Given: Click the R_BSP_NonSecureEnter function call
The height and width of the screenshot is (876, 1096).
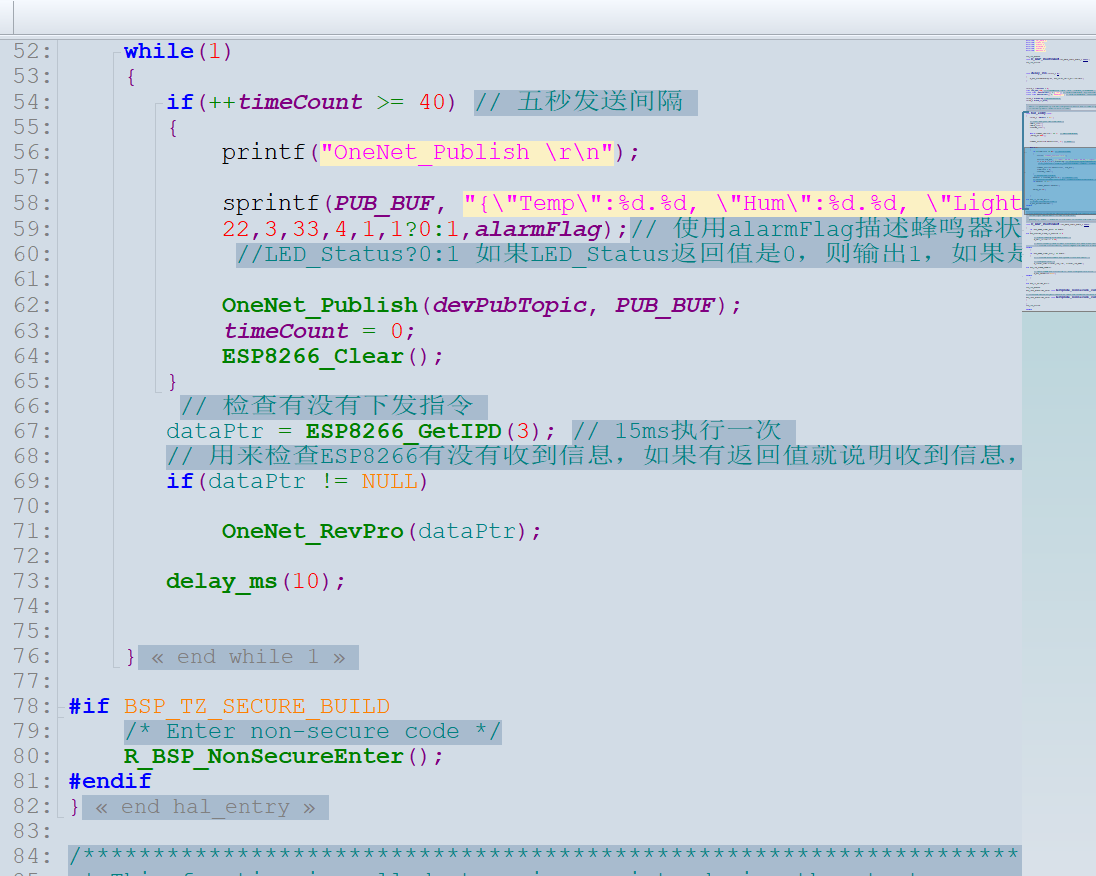Looking at the screenshot, I should click(x=264, y=756).
